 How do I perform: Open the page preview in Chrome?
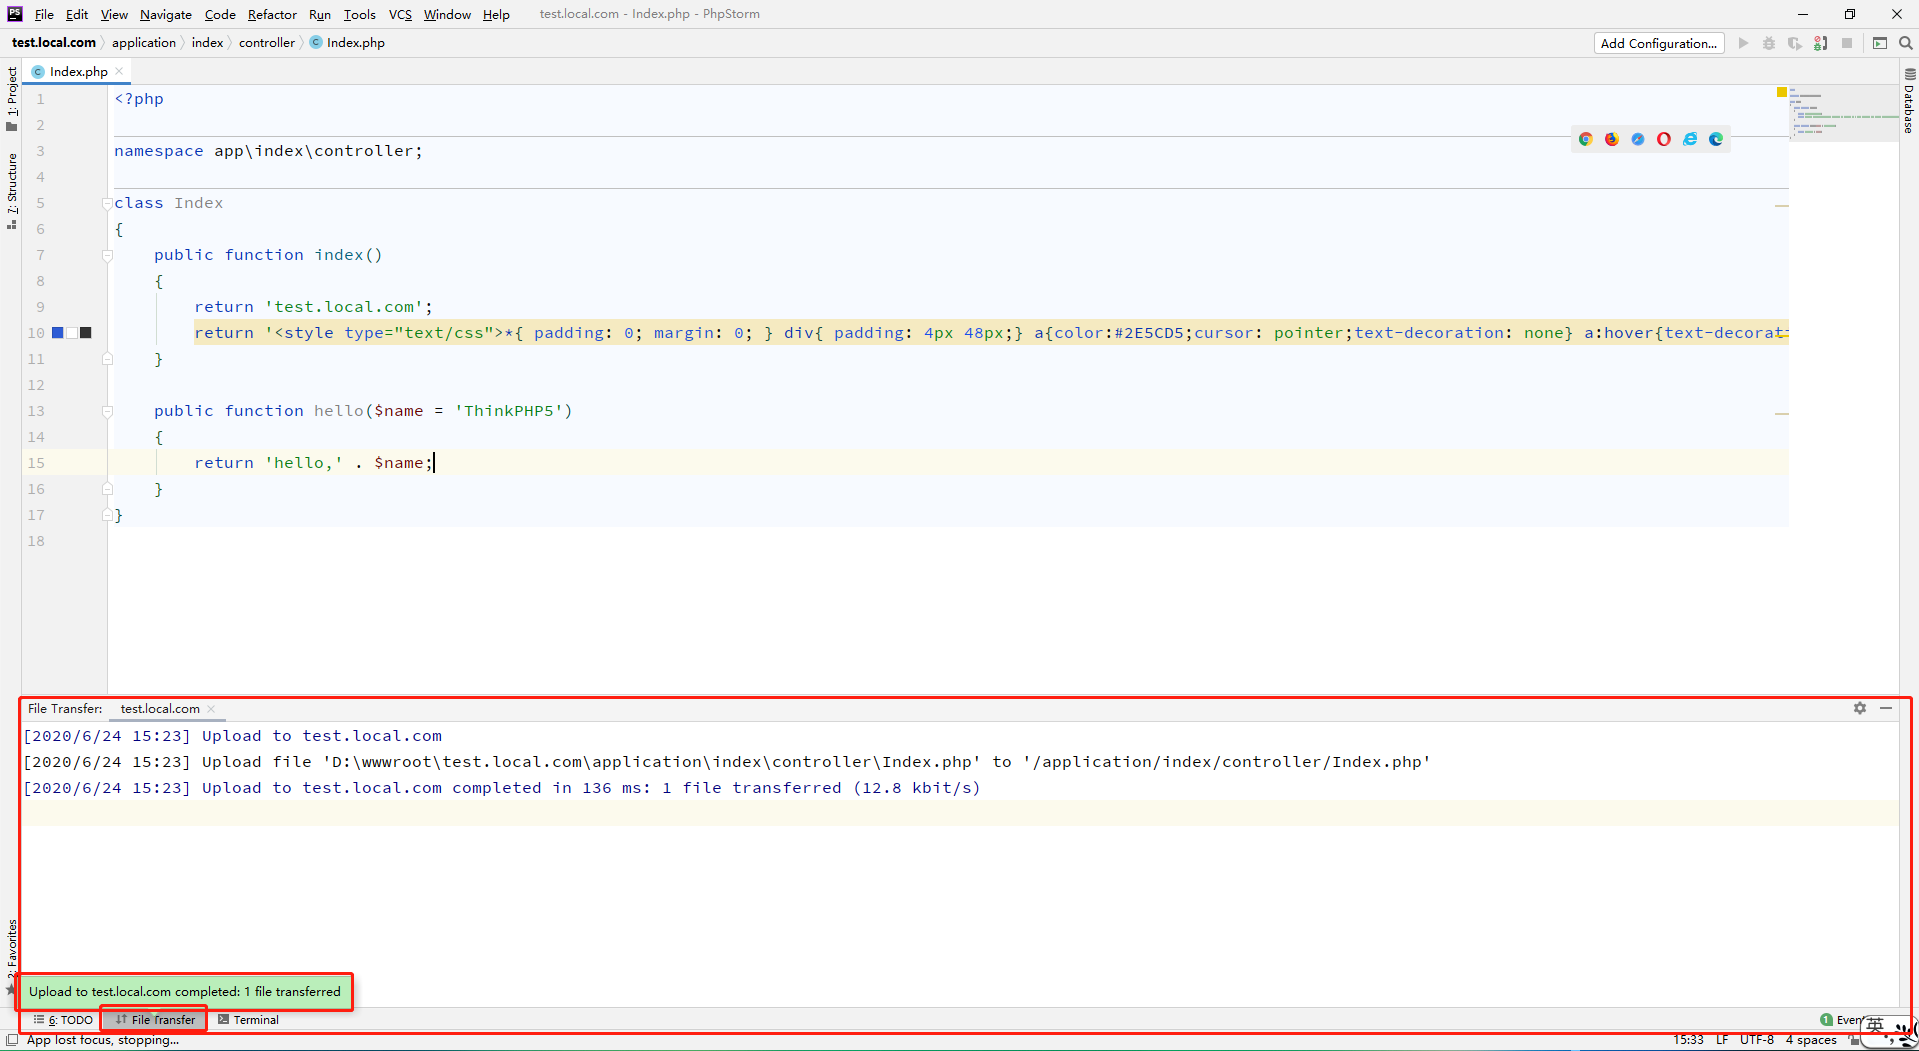coord(1586,139)
